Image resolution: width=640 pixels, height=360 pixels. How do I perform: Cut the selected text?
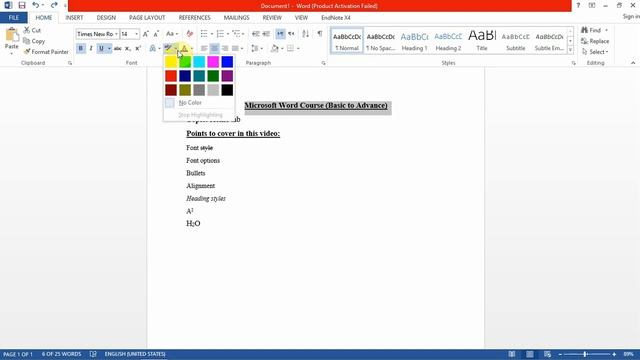click(32, 30)
